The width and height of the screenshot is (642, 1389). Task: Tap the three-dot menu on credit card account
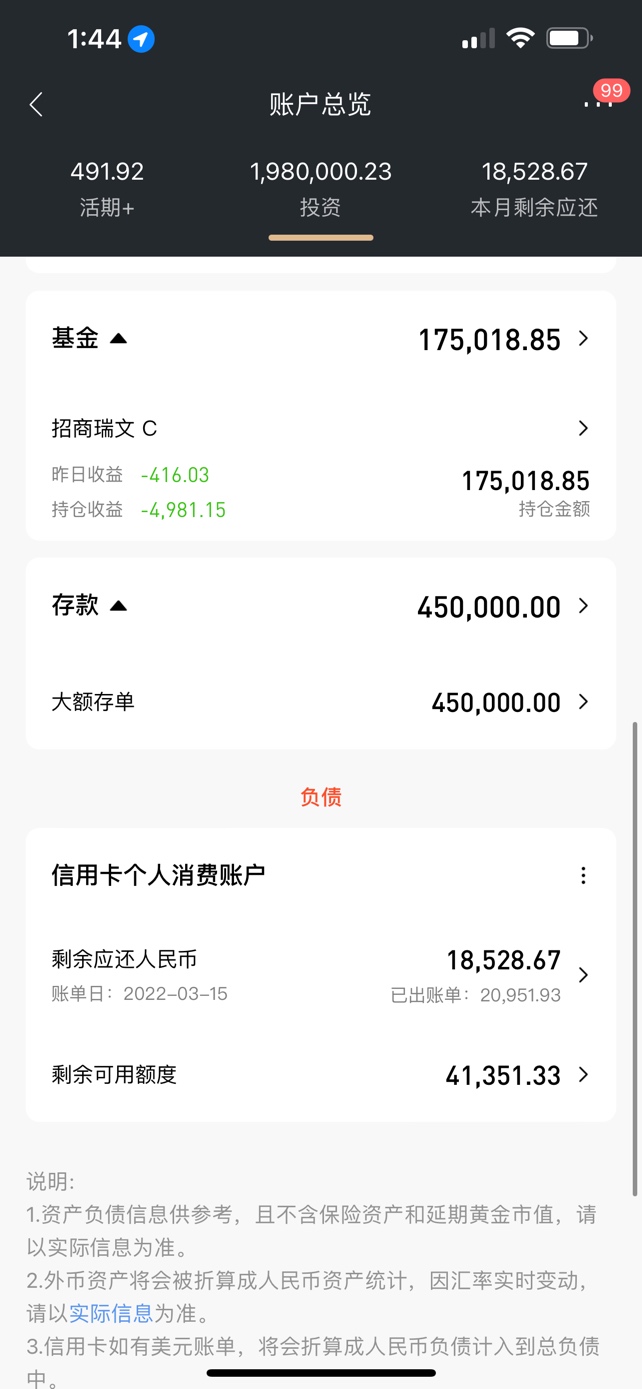point(584,876)
